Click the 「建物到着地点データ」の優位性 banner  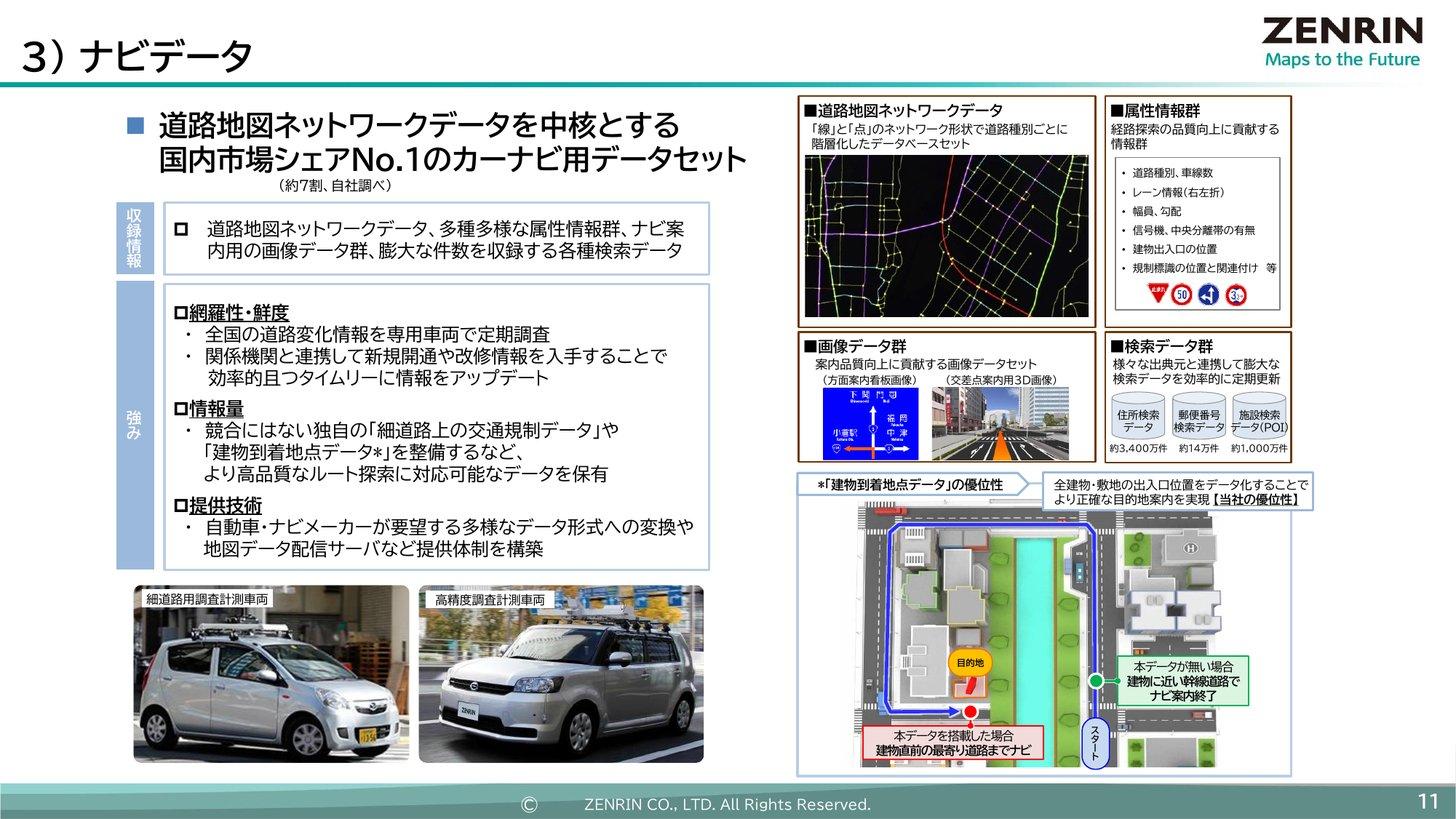[911, 485]
